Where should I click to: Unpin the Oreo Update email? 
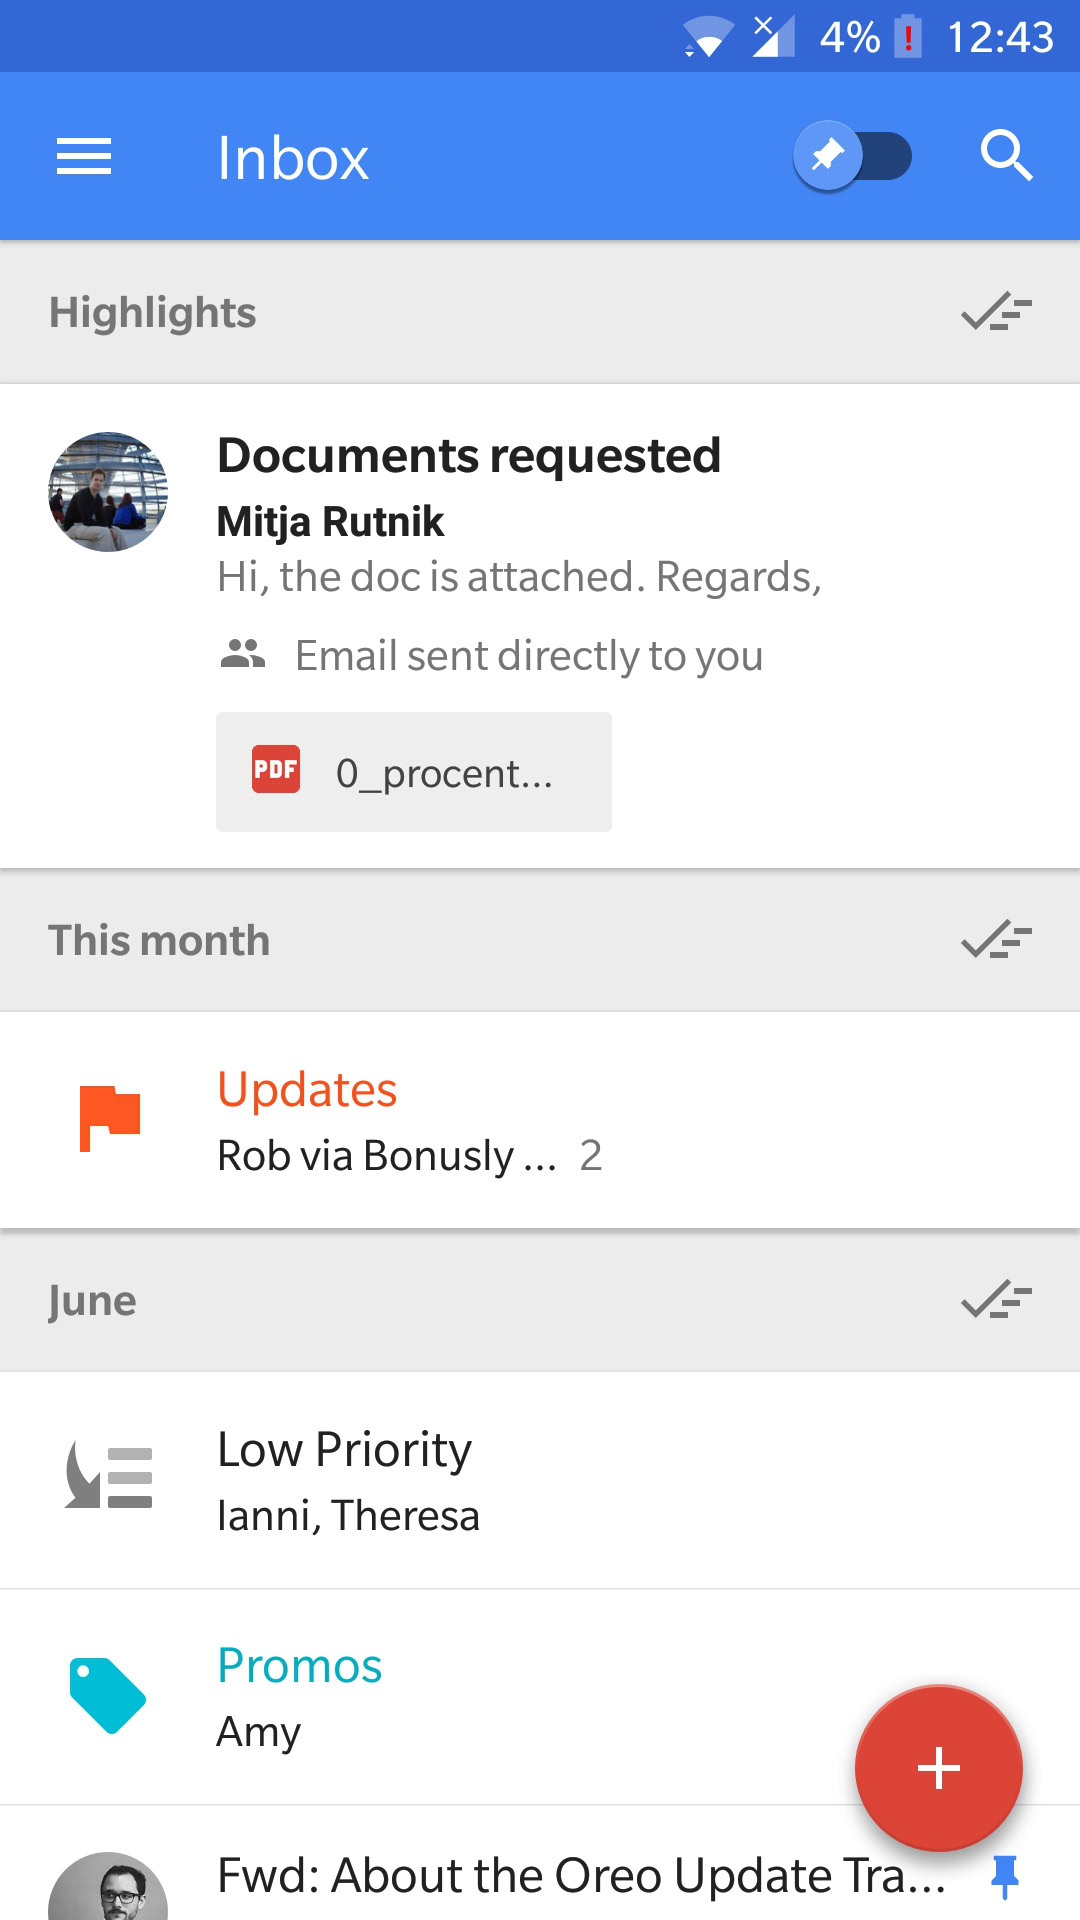(1004, 1876)
